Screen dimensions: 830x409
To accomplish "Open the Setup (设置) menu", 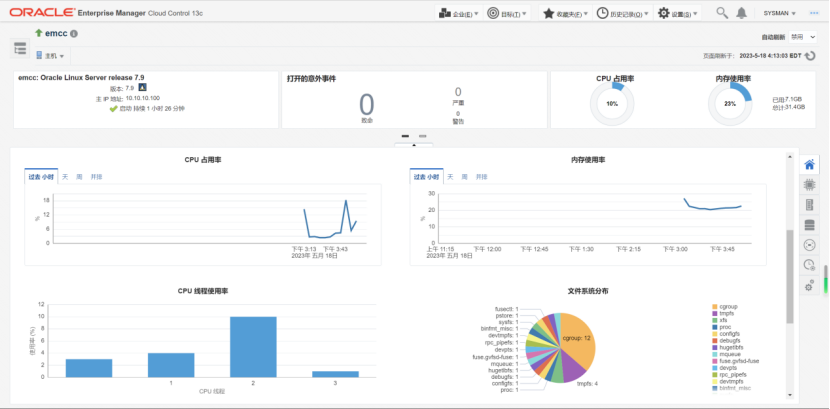I will pyautogui.click(x=678, y=13).
